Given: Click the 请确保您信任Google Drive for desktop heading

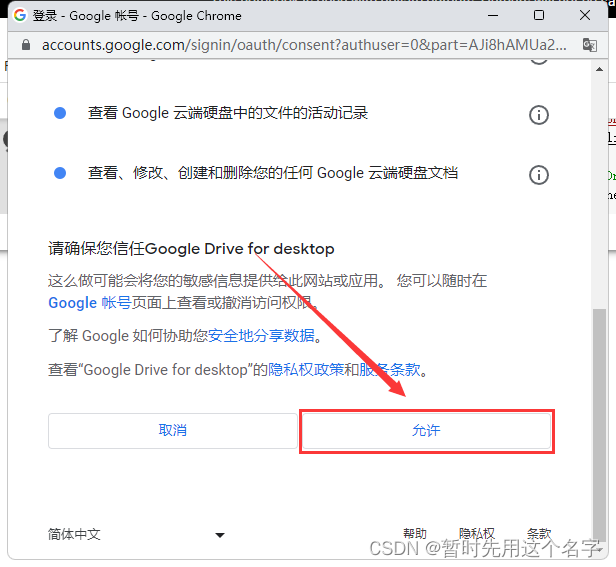Looking at the screenshot, I should tap(191, 249).
